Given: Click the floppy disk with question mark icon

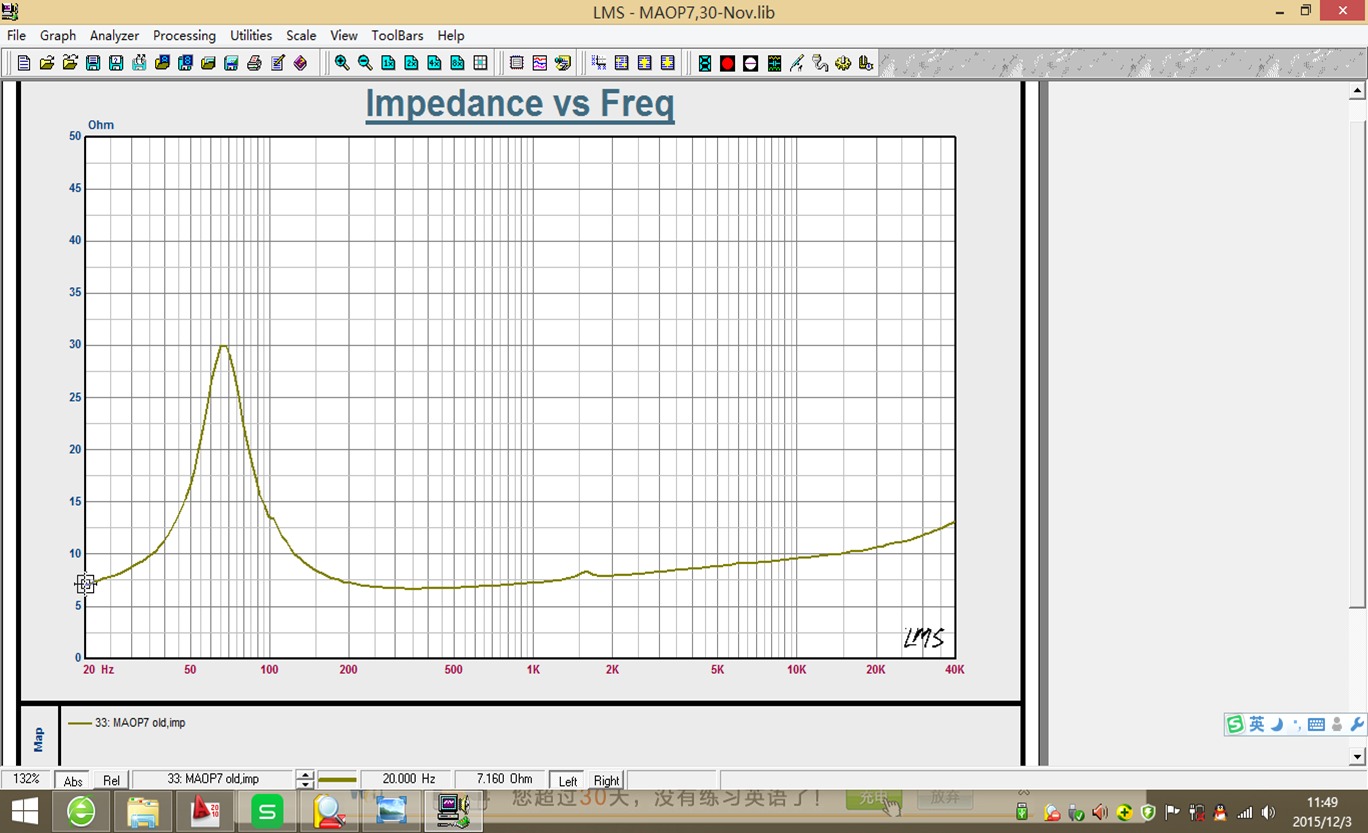Looking at the screenshot, I should (116, 63).
